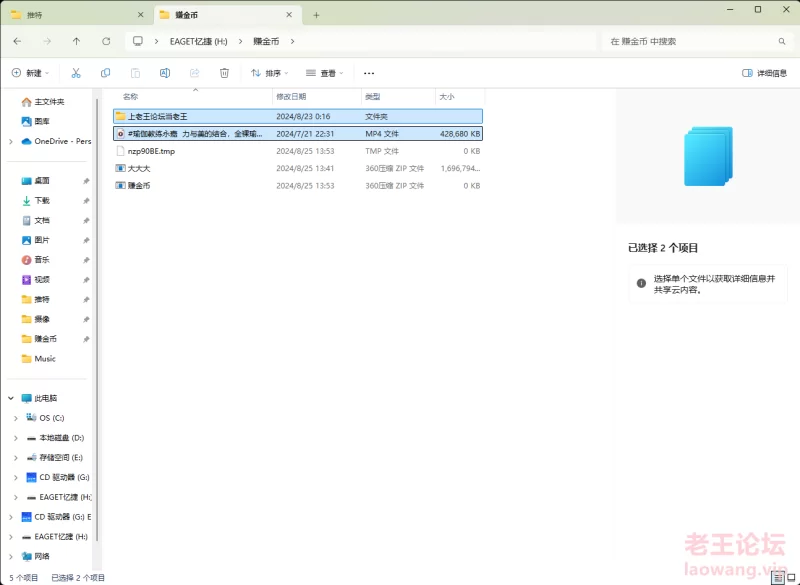Open a new tab with plus button
Image resolution: width=800 pixels, height=585 pixels.
point(316,15)
